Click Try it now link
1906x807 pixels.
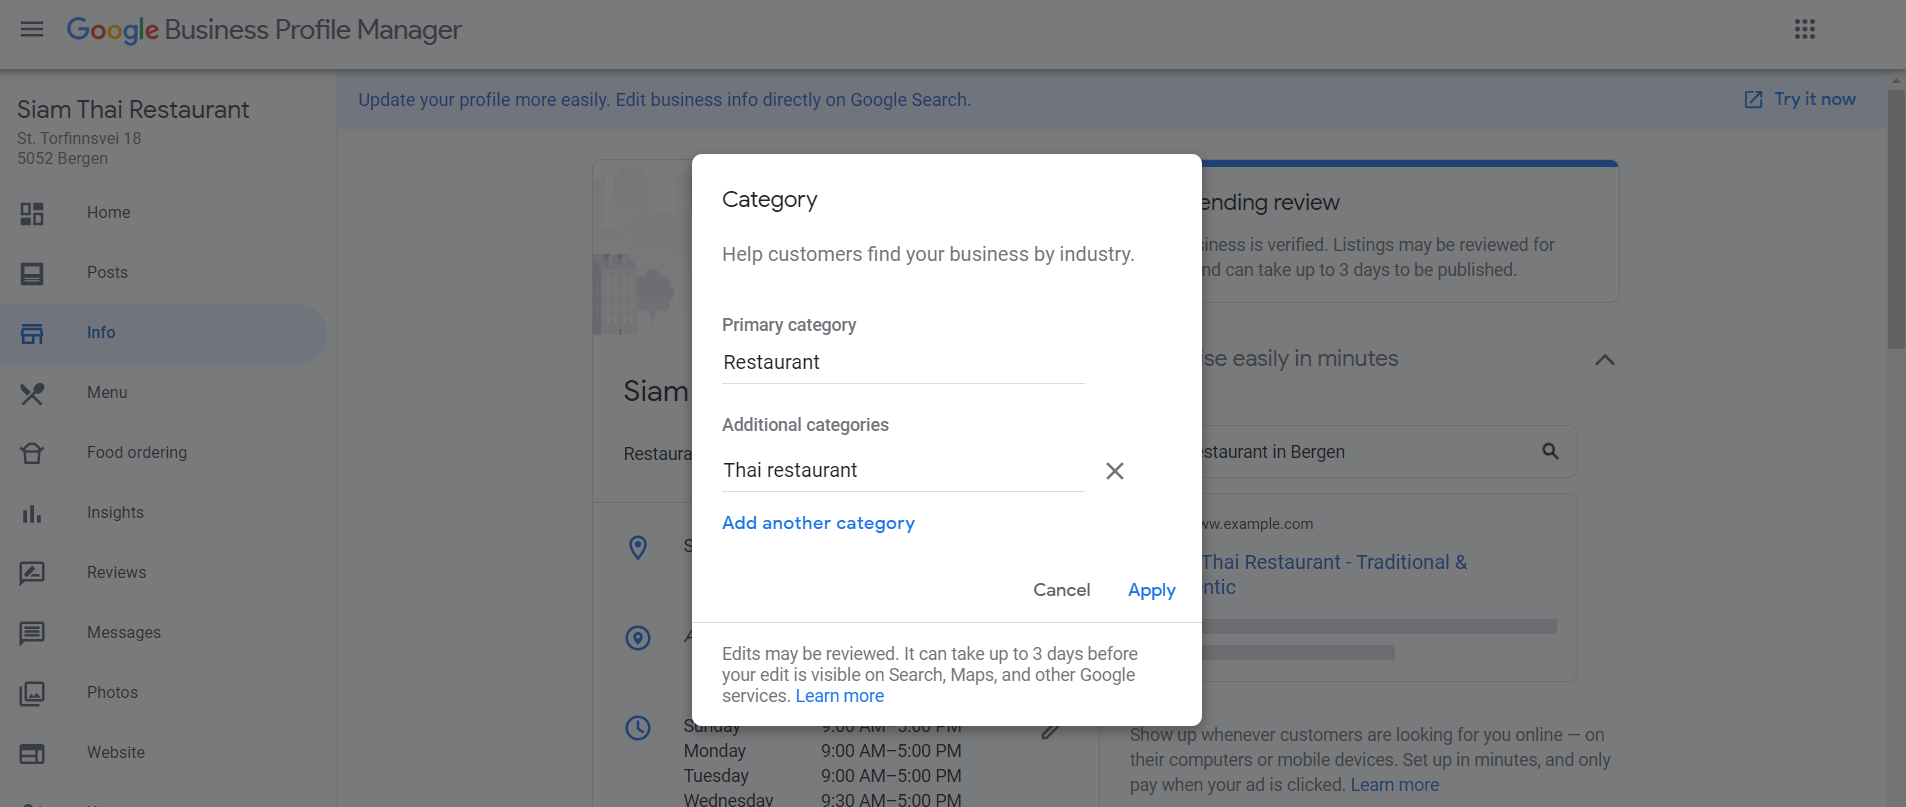(1815, 99)
